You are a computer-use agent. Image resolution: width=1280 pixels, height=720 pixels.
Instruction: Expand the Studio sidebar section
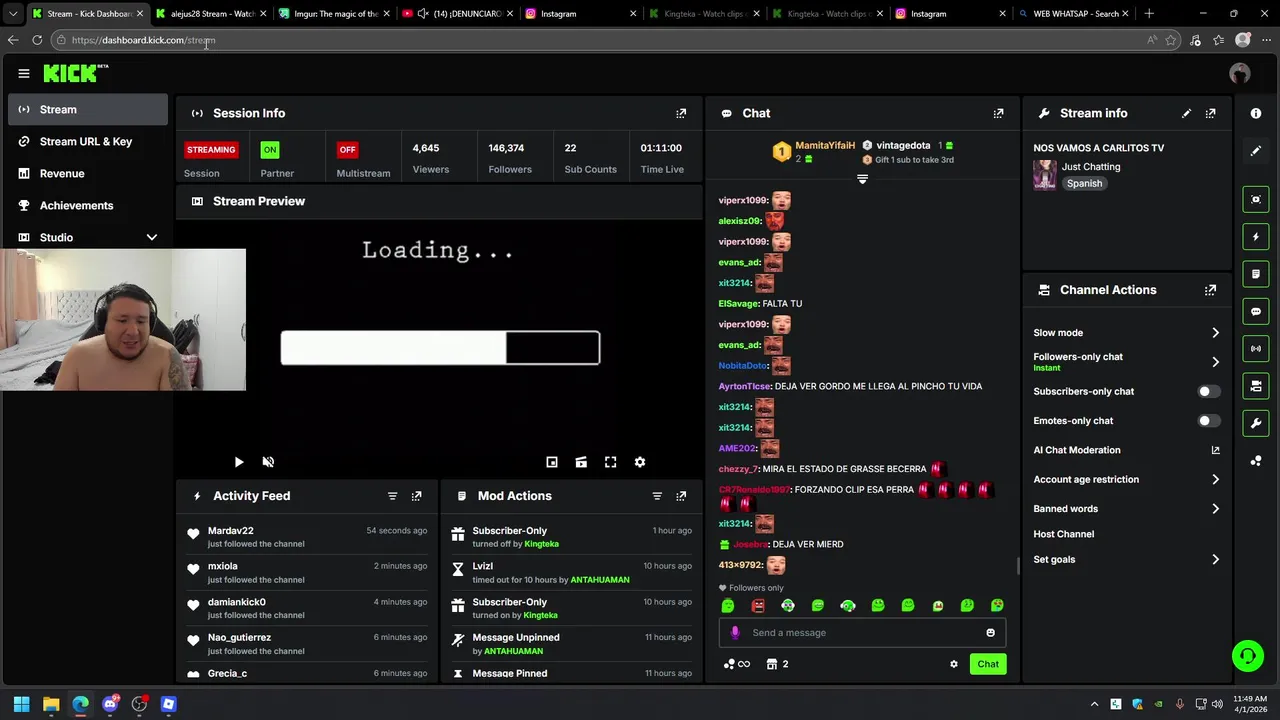[152, 237]
